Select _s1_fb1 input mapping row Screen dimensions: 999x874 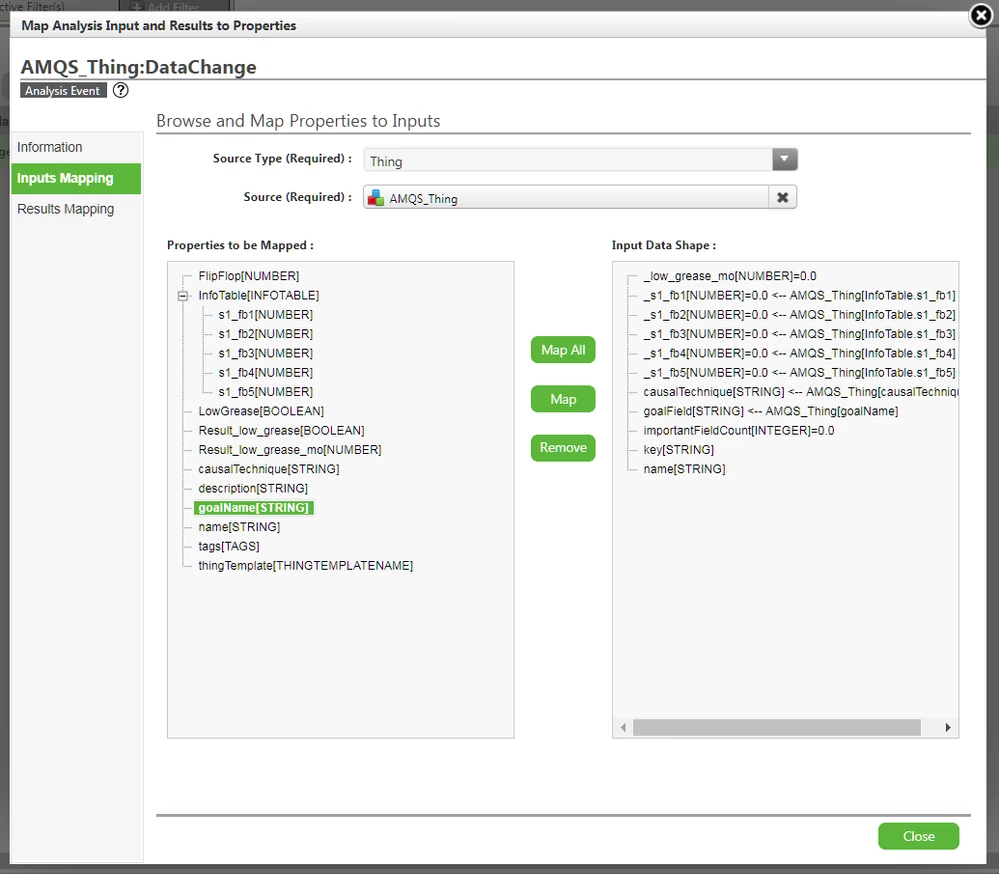tap(799, 296)
